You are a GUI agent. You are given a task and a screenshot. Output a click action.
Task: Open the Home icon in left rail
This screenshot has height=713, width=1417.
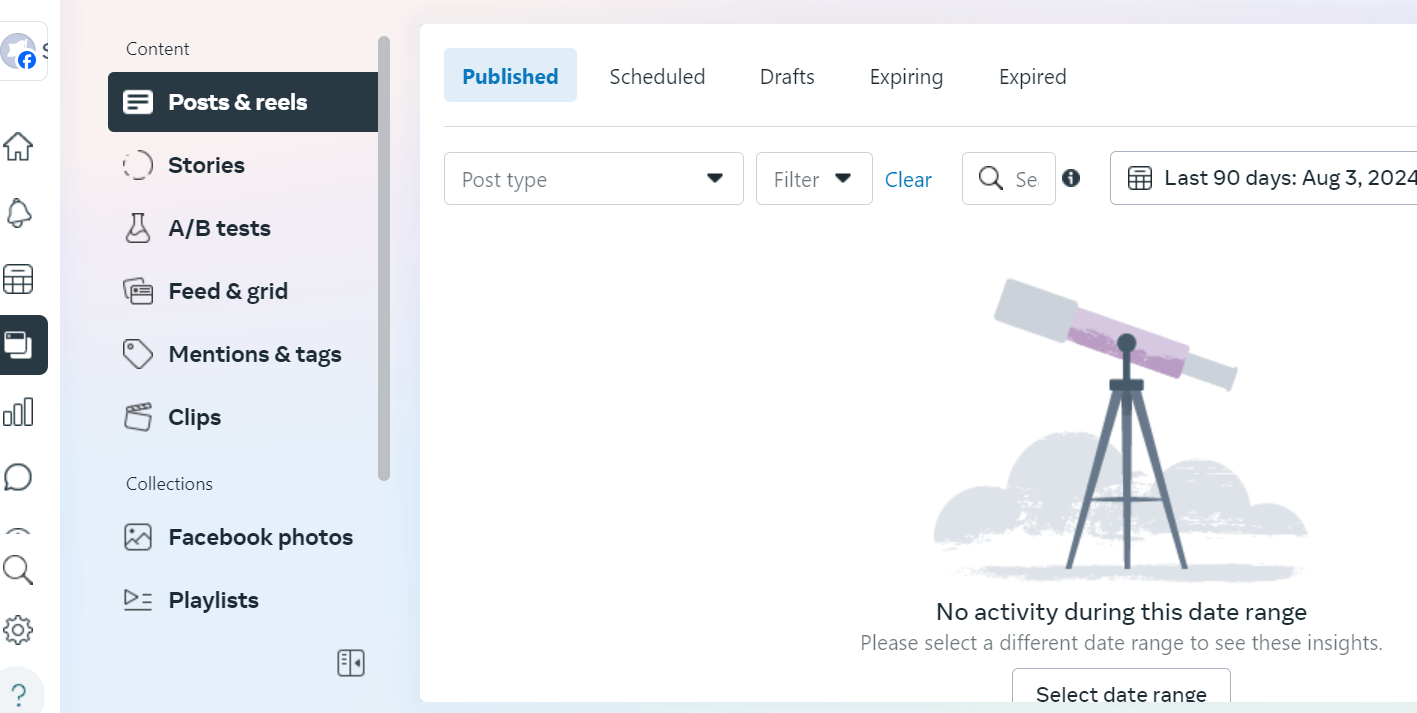pos(18,146)
